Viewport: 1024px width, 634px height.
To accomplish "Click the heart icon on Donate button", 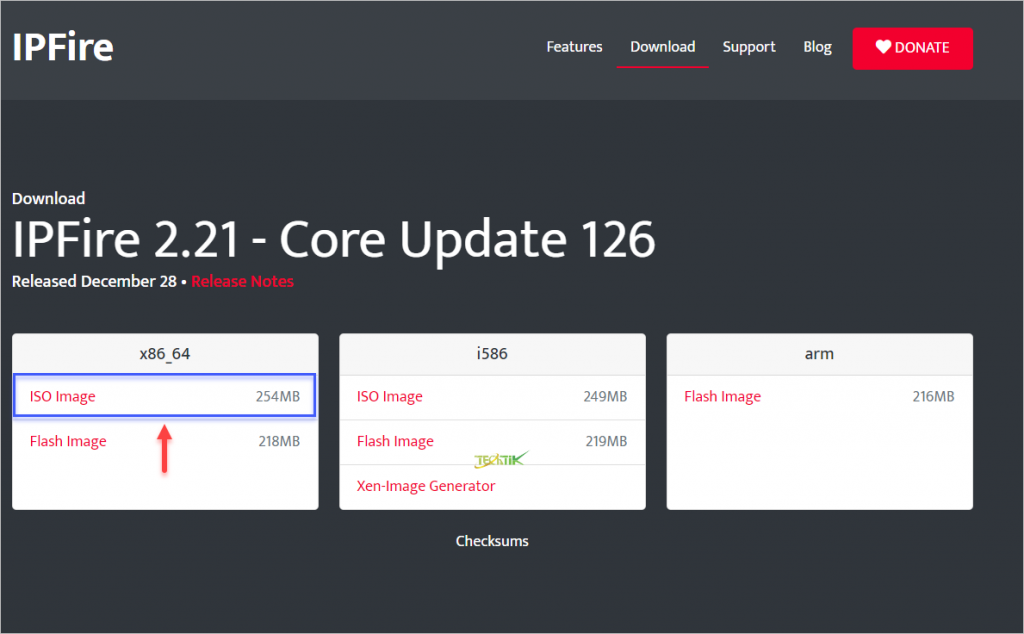I will (883, 47).
